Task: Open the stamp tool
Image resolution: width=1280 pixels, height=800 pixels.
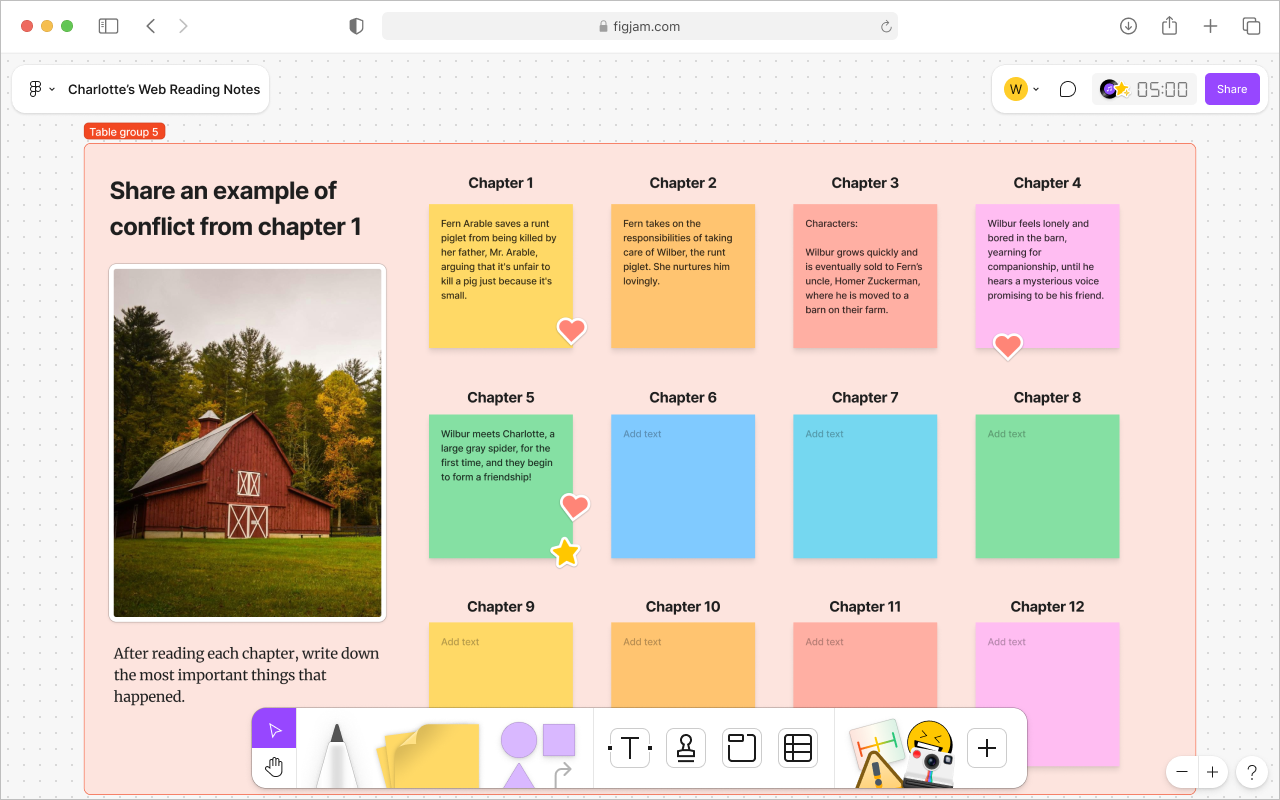Action: [x=685, y=747]
